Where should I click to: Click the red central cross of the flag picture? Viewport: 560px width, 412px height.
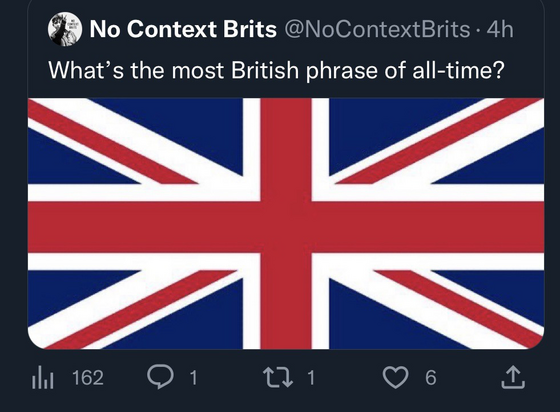click(x=286, y=227)
